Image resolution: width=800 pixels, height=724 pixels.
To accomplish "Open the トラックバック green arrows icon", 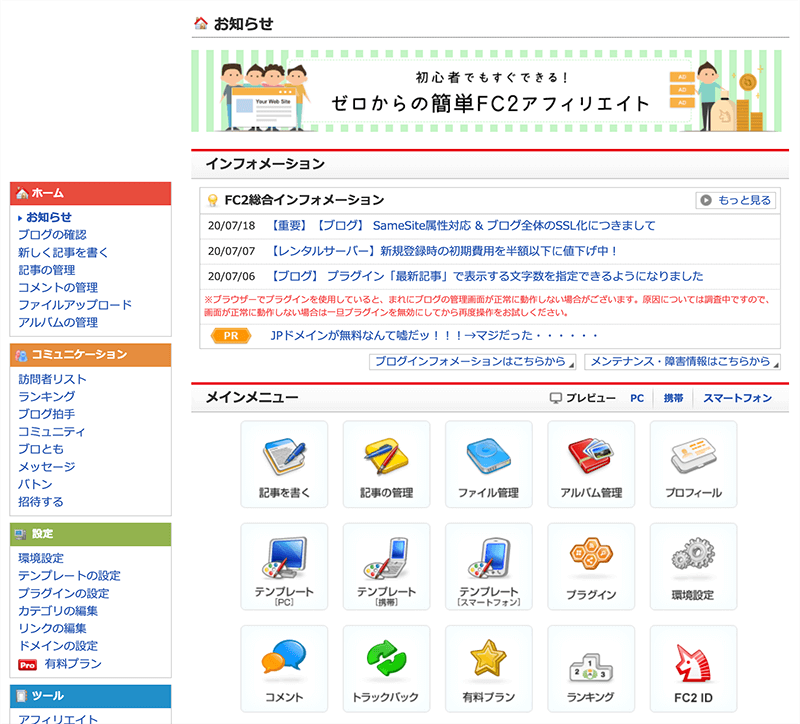I will [386, 669].
